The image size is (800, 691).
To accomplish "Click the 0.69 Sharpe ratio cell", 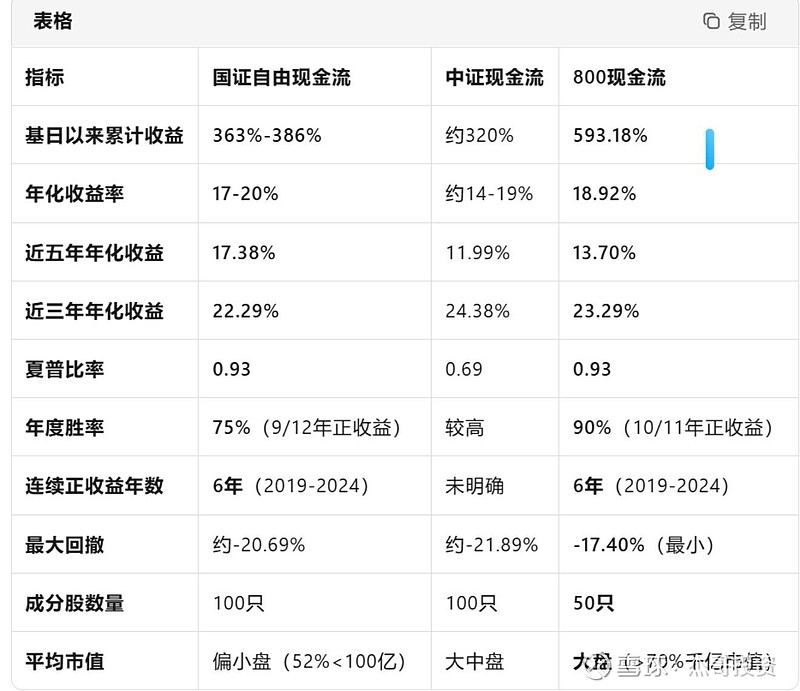I will 464,369.
